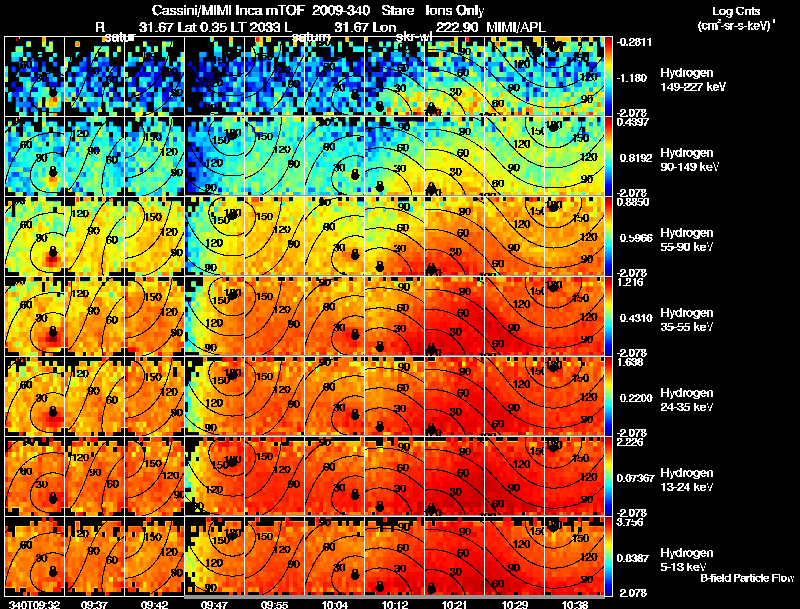The image size is (800, 609).
Task: Click the '55-90 keV' energy label
Action: coord(686,247)
